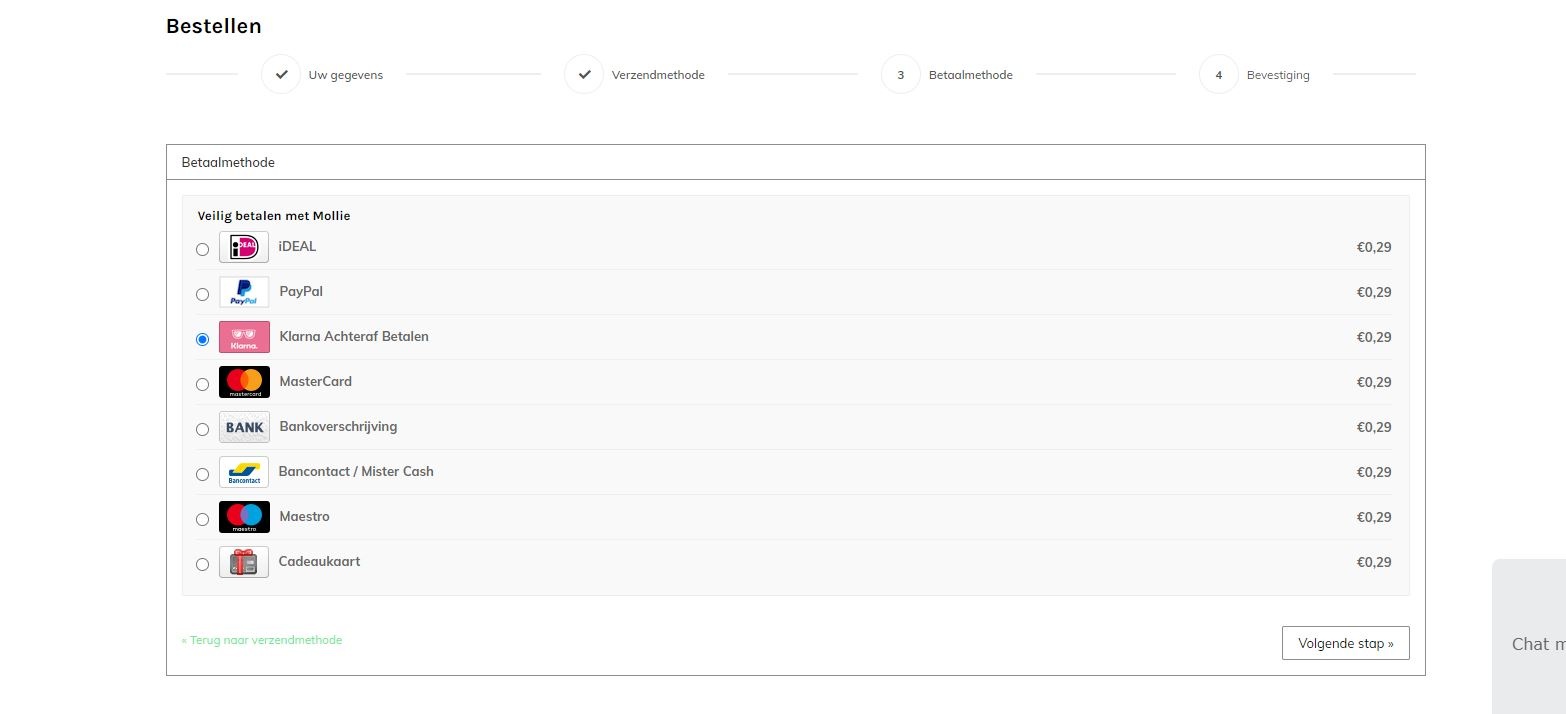Choose the Bankoverschrijving radio button
This screenshot has width=1566, height=714.
(202, 429)
